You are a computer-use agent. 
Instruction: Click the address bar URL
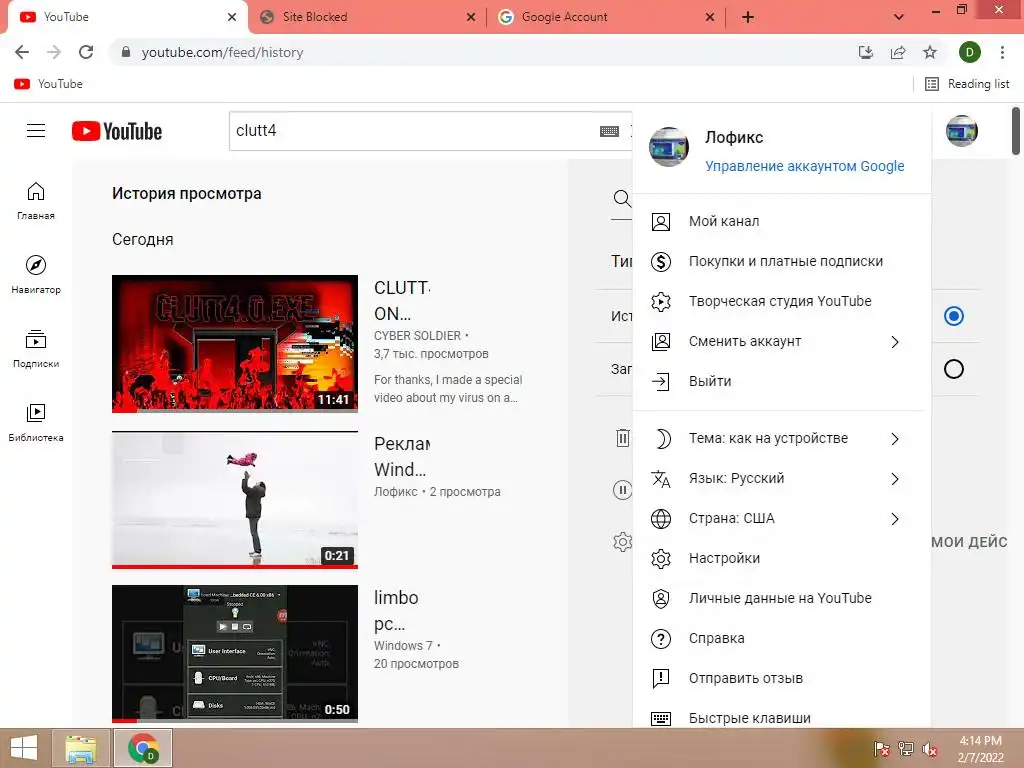pos(222,52)
